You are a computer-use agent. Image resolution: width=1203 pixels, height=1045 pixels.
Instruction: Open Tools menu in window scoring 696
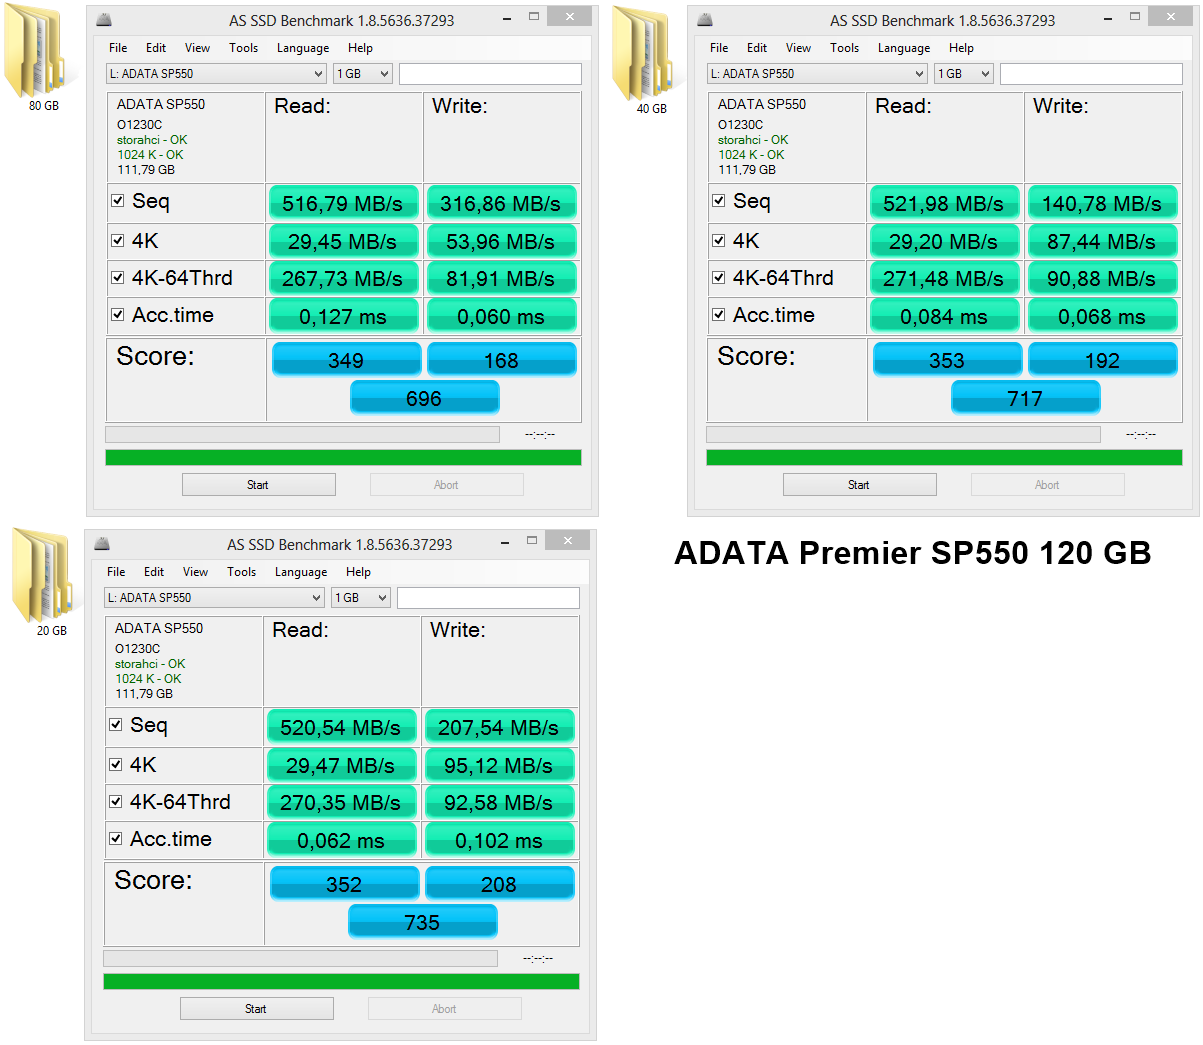point(243,48)
